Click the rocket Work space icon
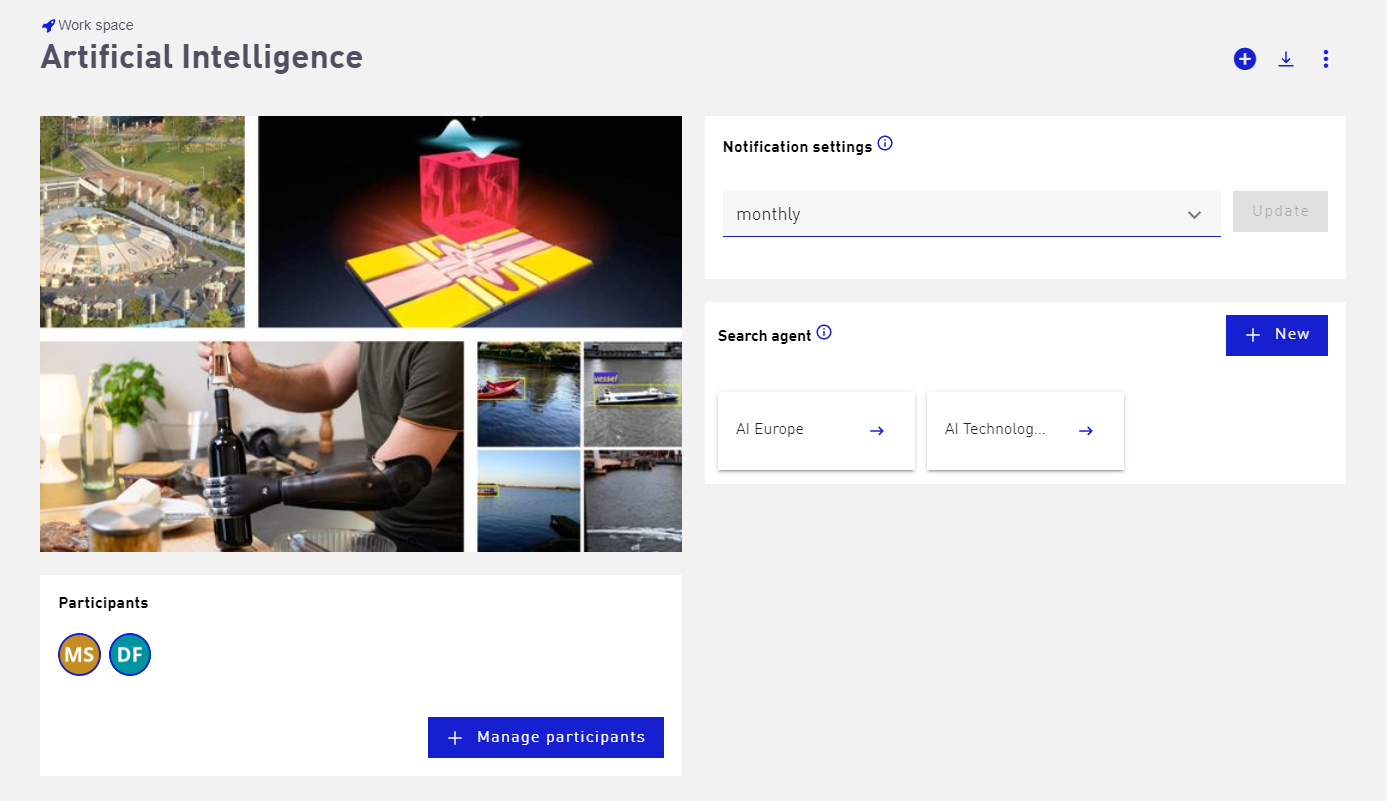This screenshot has height=801, width=1387. click(x=48, y=26)
